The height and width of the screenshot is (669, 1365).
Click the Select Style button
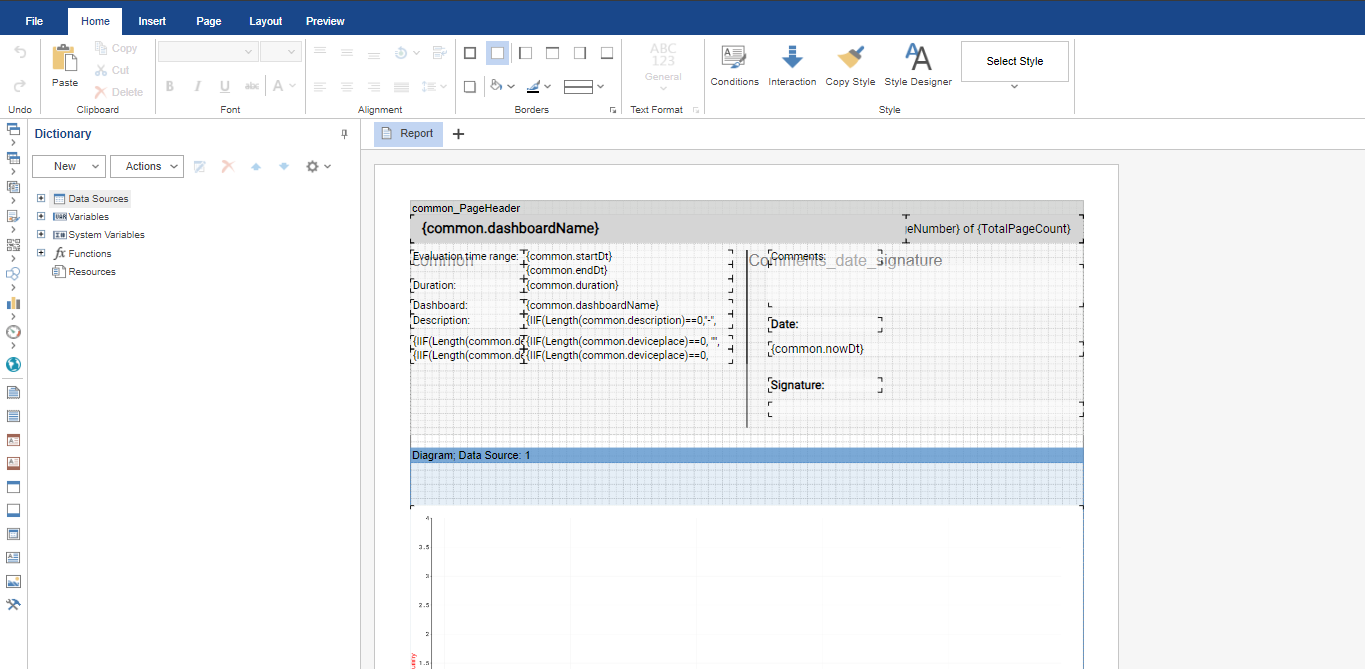tap(1014, 61)
